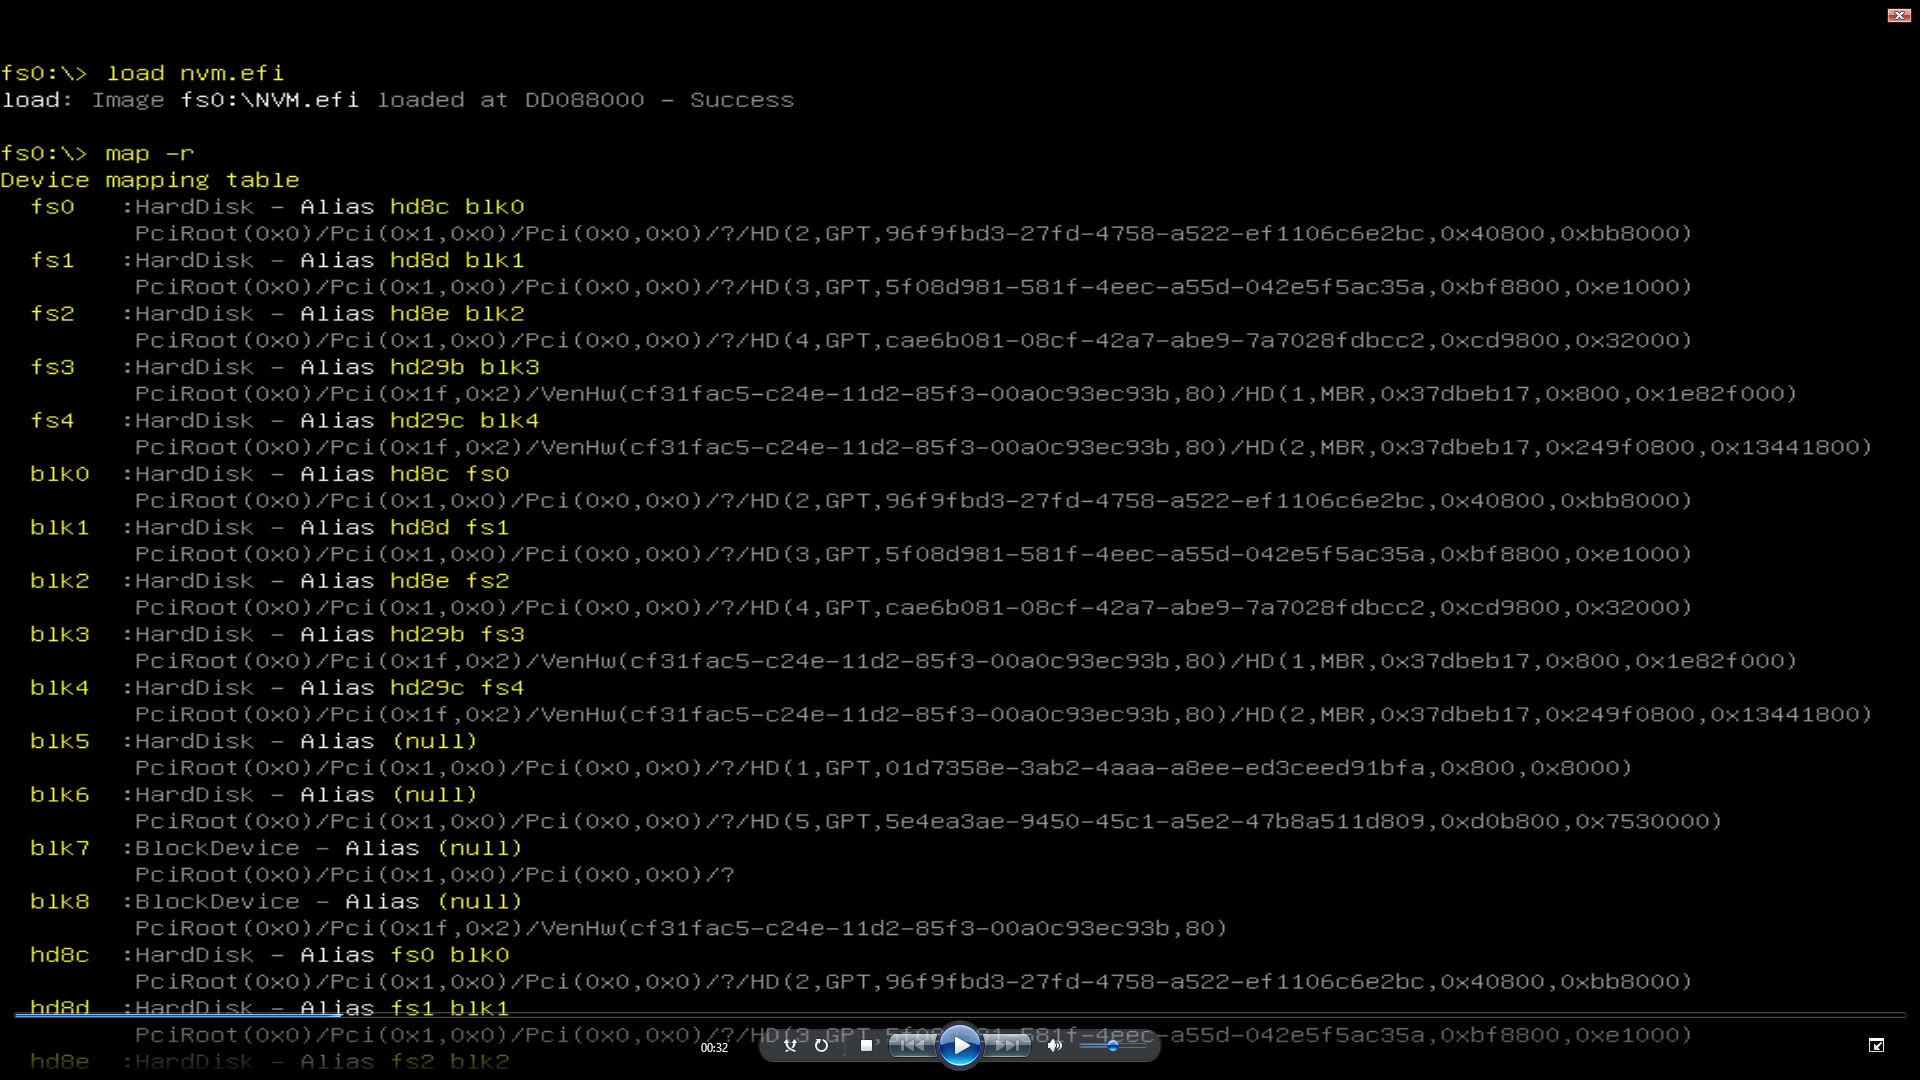Click the video seek bar

tap(960, 1015)
